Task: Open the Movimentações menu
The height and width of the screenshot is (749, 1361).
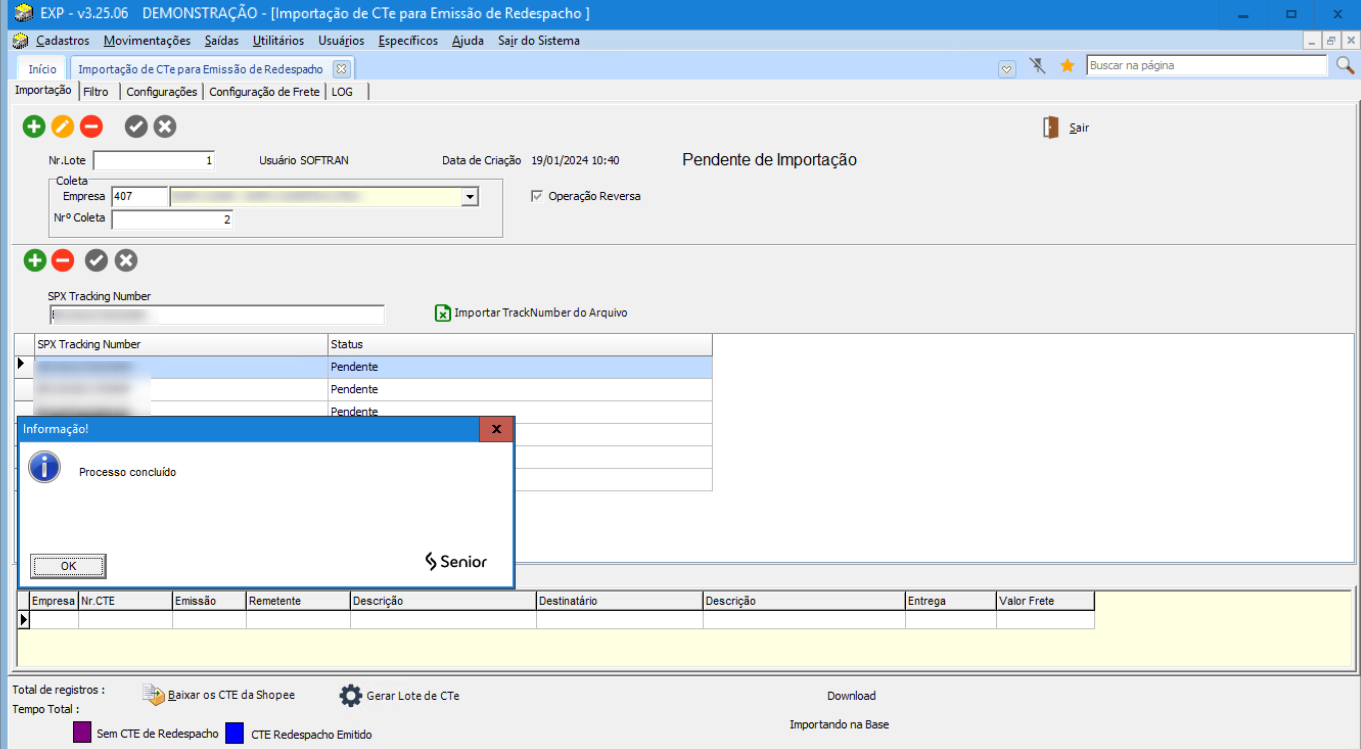Action: tap(146, 41)
